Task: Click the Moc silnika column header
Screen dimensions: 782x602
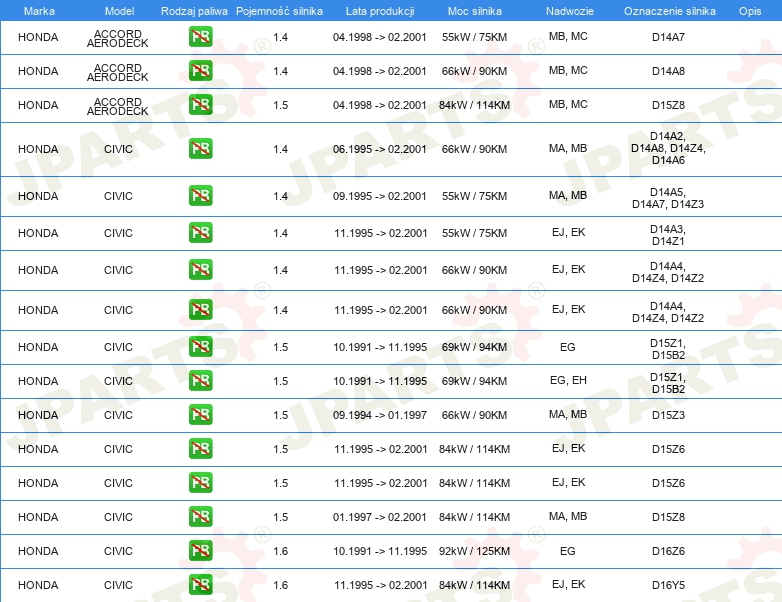Action: 475,11
